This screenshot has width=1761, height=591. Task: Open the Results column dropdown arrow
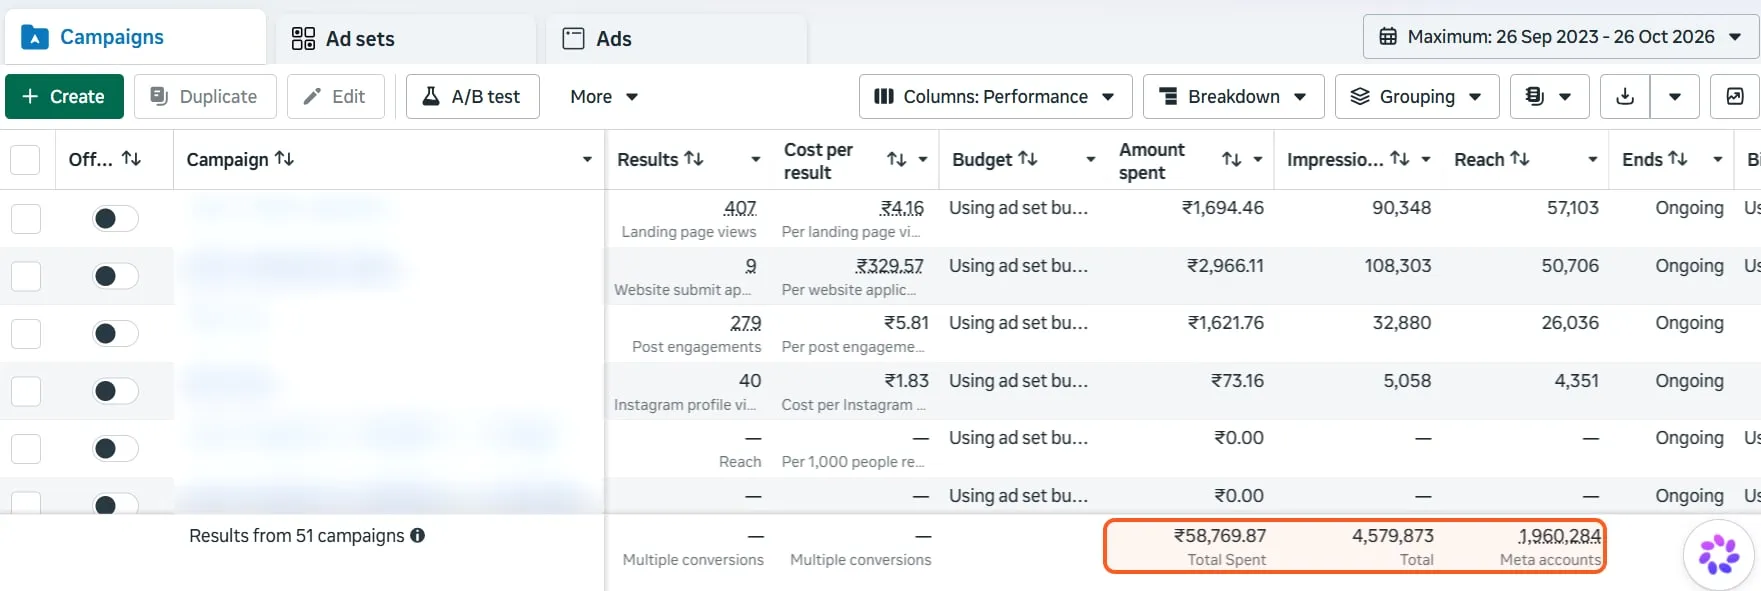click(756, 160)
